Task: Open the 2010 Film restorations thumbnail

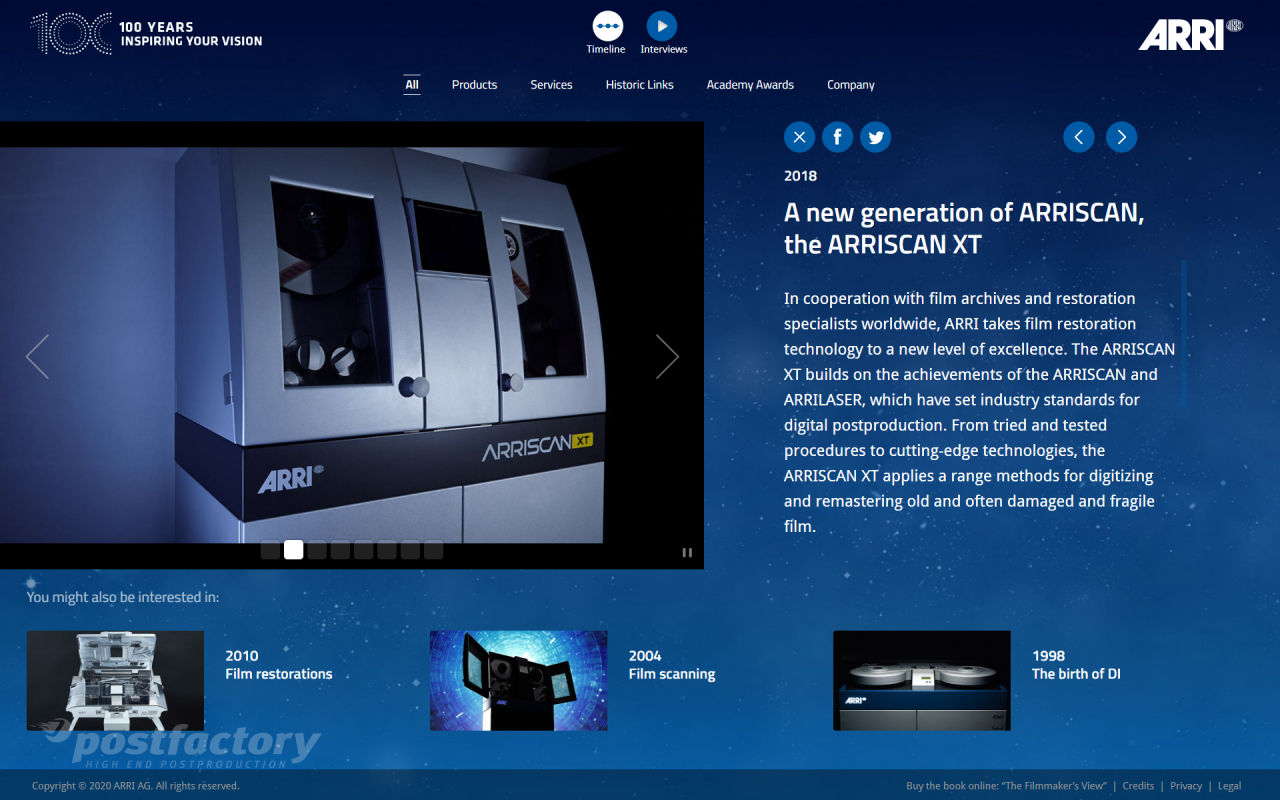Action: tap(115, 680)
